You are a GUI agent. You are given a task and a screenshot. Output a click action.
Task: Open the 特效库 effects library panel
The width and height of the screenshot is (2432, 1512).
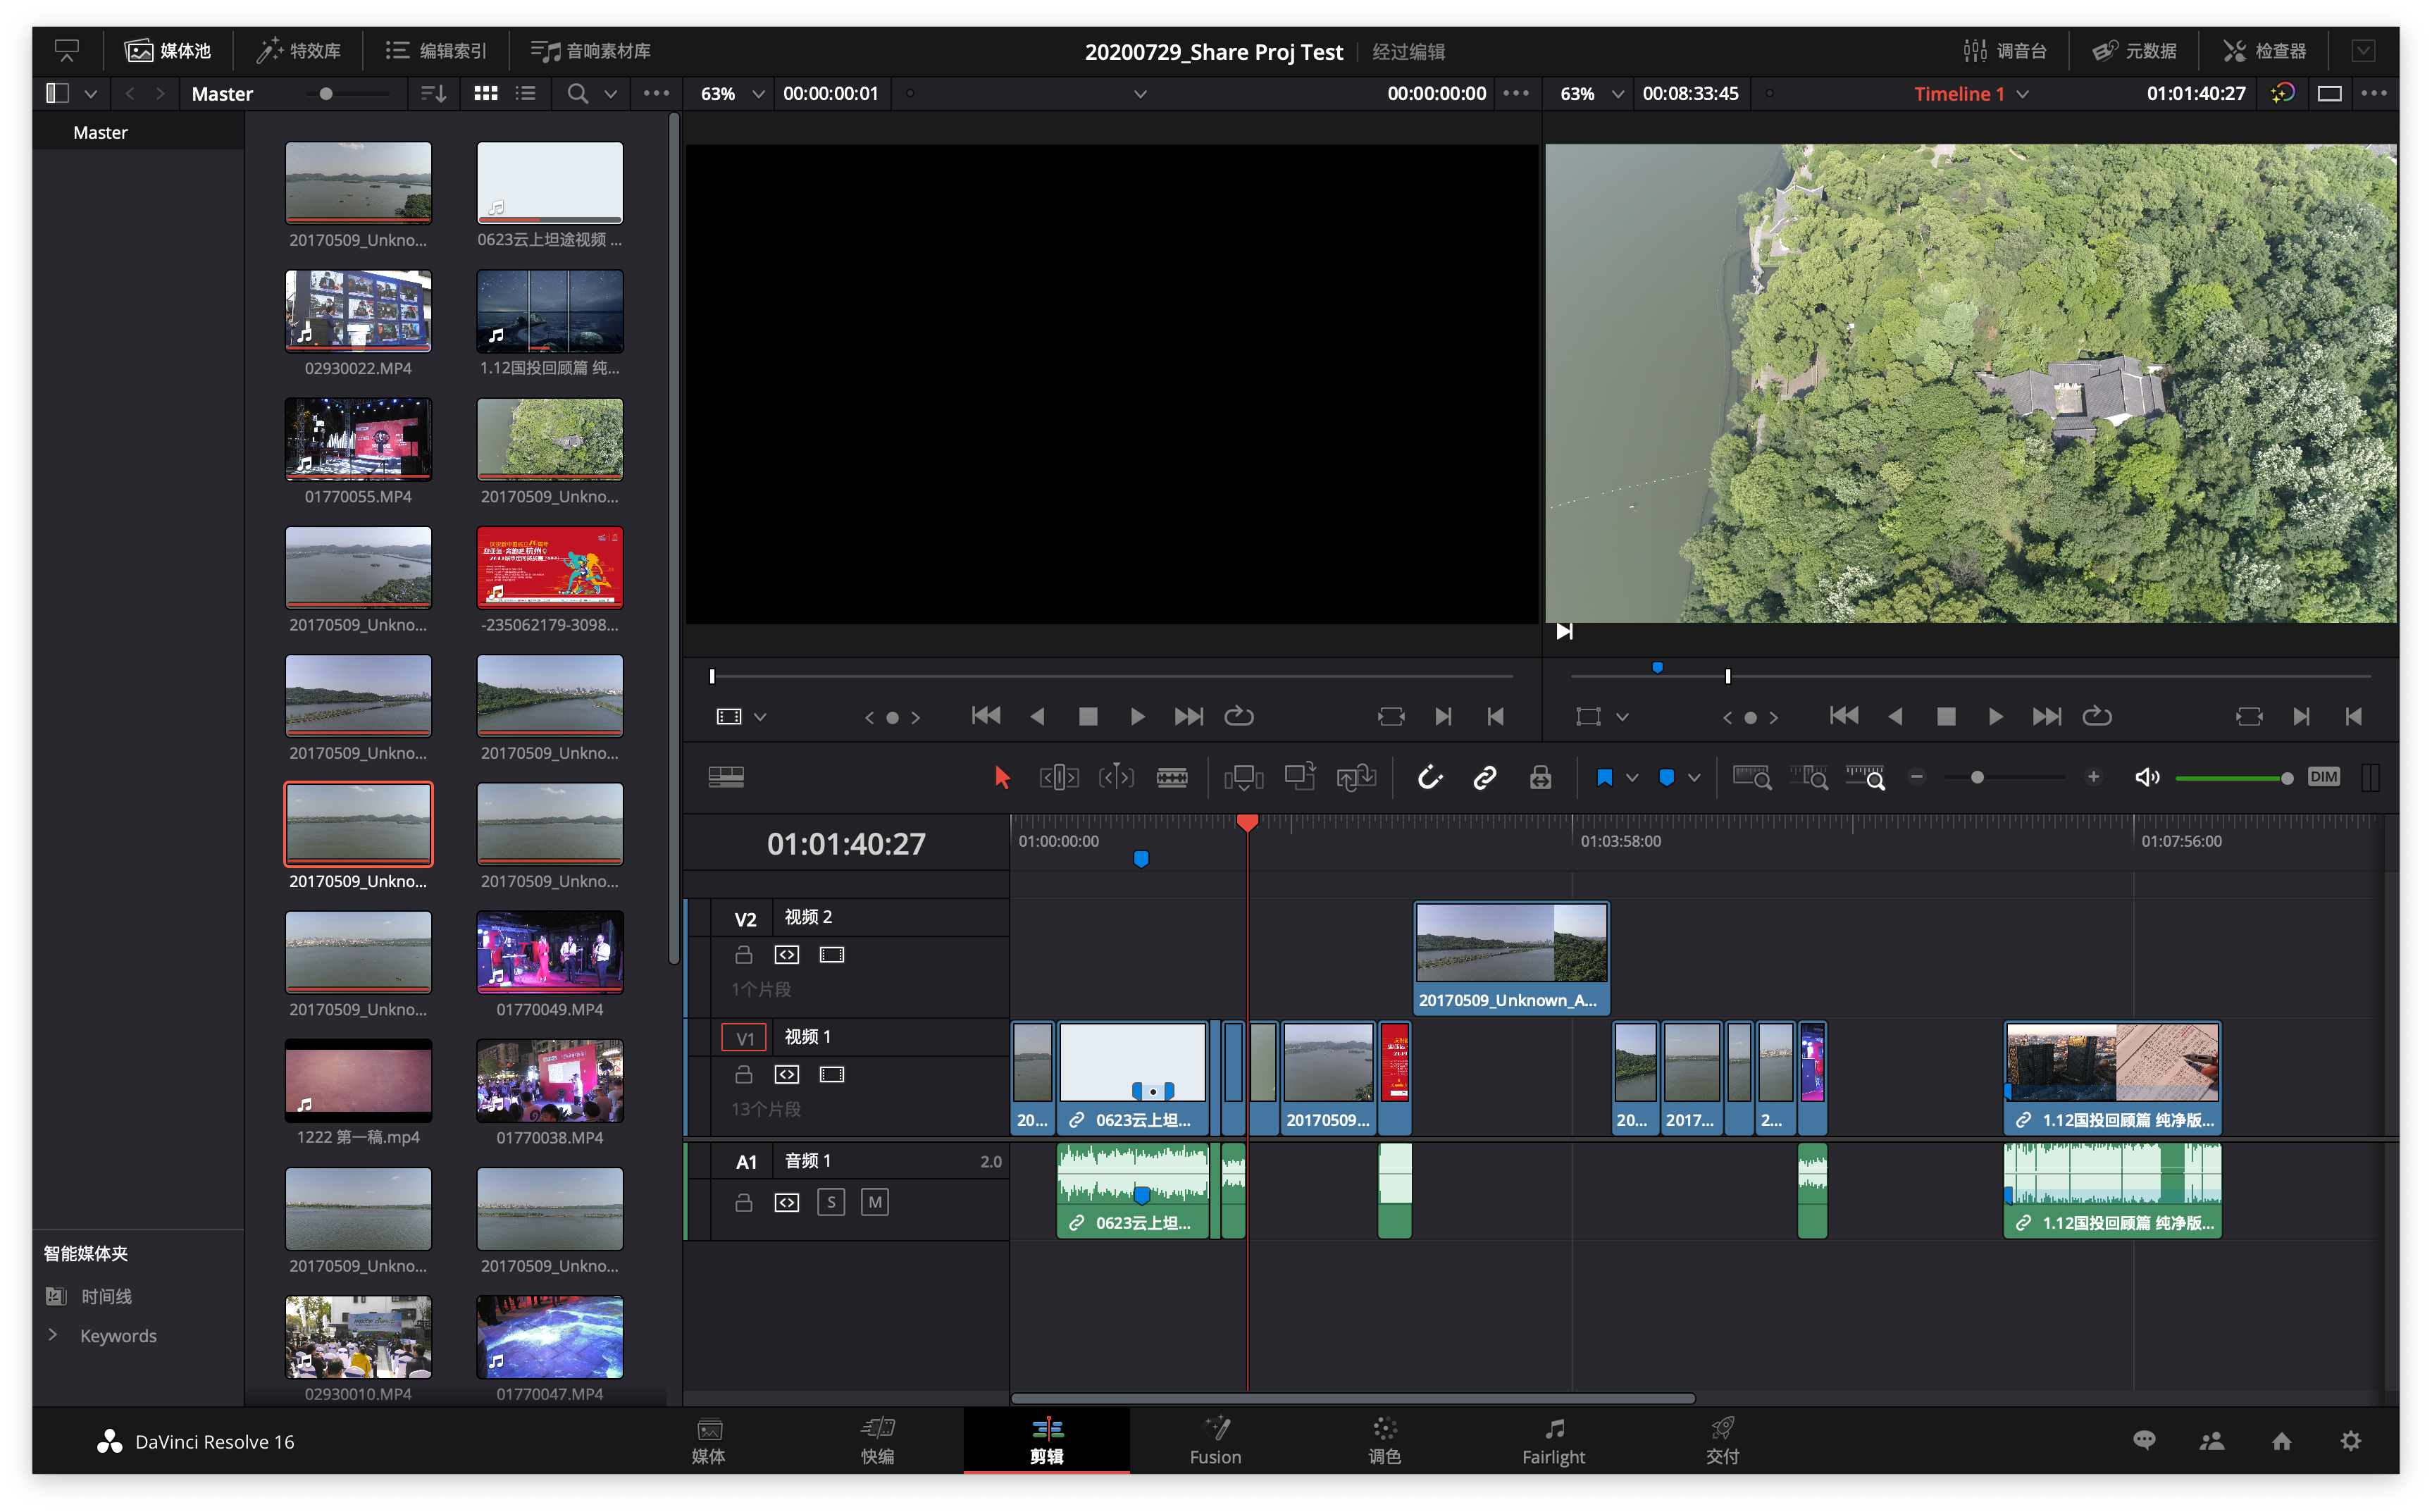pyautogui.click(x=299, y=50)
